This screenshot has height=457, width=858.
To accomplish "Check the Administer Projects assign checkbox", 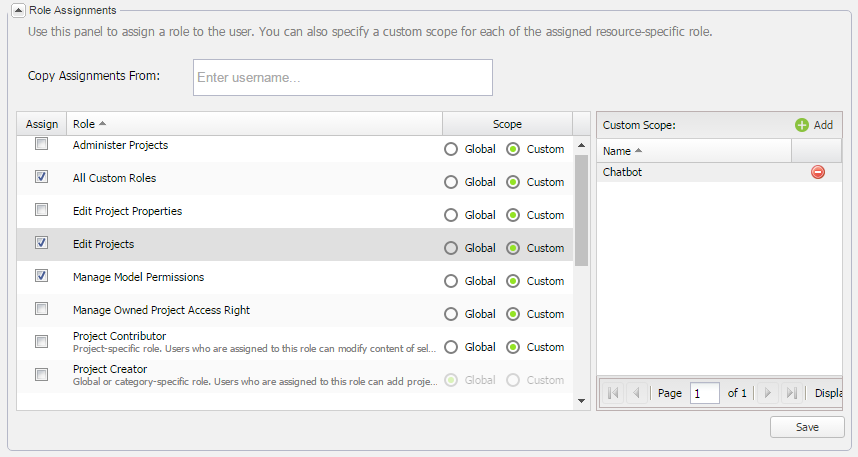I will pos(42,145).
